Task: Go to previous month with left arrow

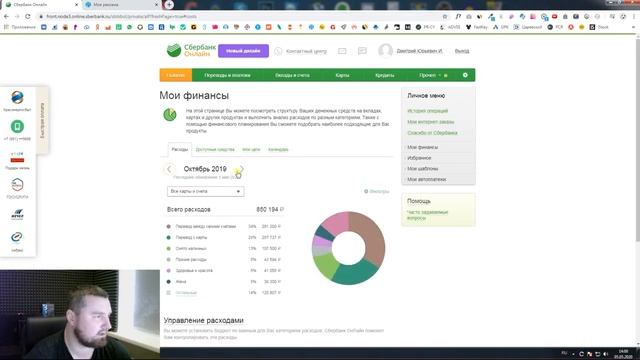Action: [x=169, y=169]
